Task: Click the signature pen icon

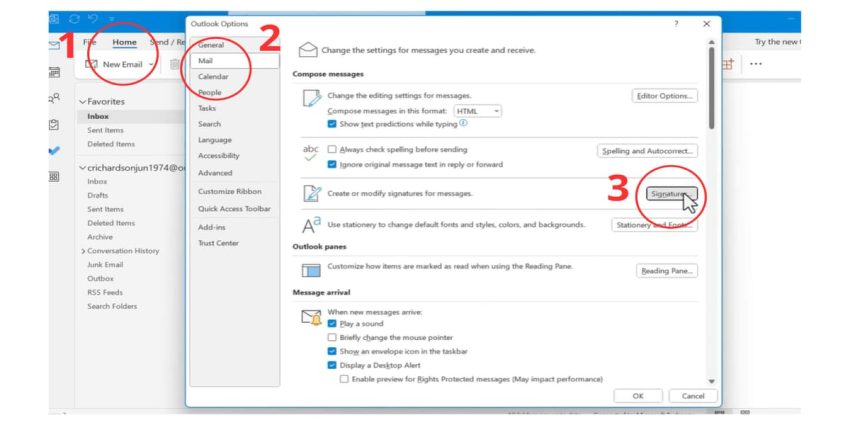Action: click(312, 194)
